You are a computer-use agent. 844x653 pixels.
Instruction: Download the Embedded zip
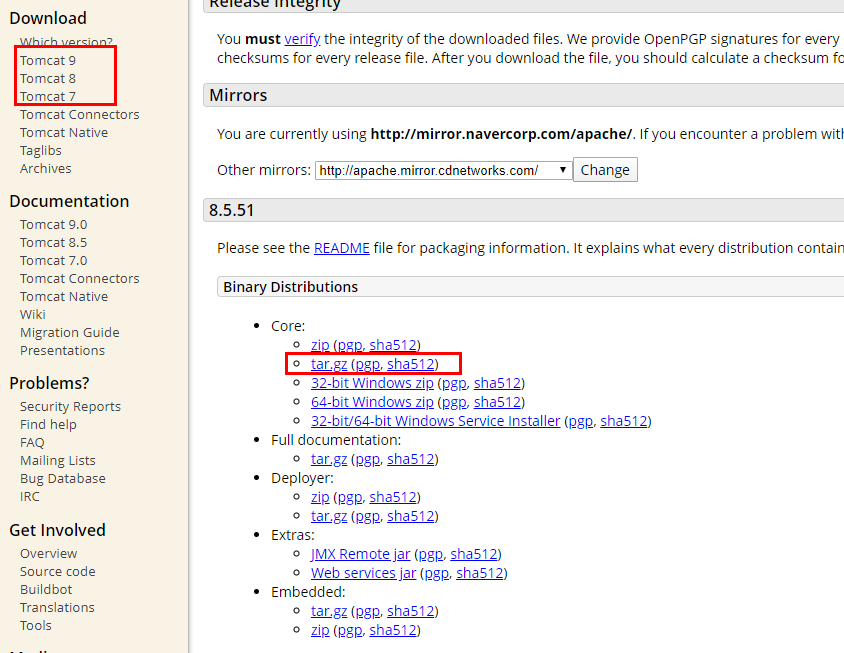320,630
